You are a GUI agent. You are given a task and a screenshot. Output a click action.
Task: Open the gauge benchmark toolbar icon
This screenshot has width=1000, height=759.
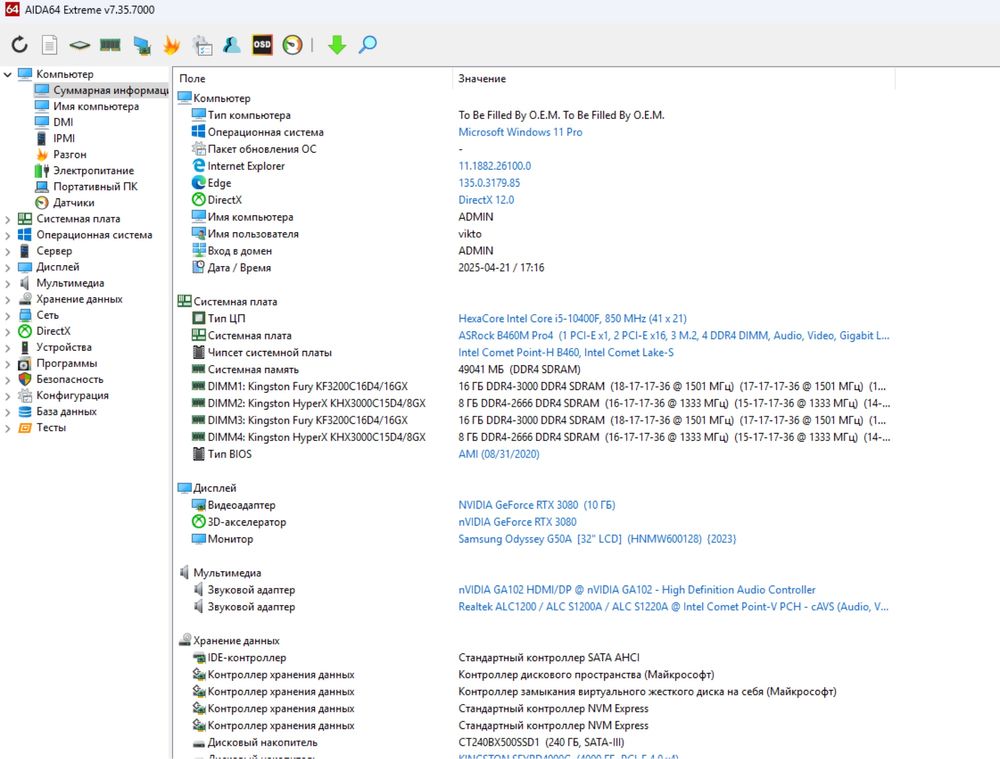pos(293,45)
